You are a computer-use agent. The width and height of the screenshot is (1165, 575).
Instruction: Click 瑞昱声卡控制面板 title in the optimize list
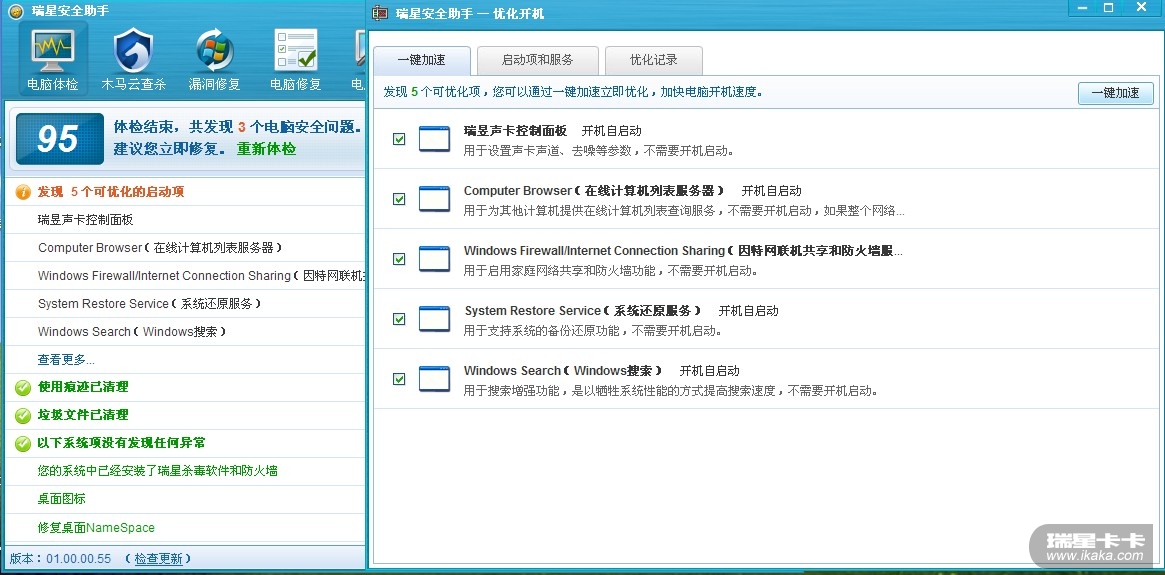(x=516, y=131)
